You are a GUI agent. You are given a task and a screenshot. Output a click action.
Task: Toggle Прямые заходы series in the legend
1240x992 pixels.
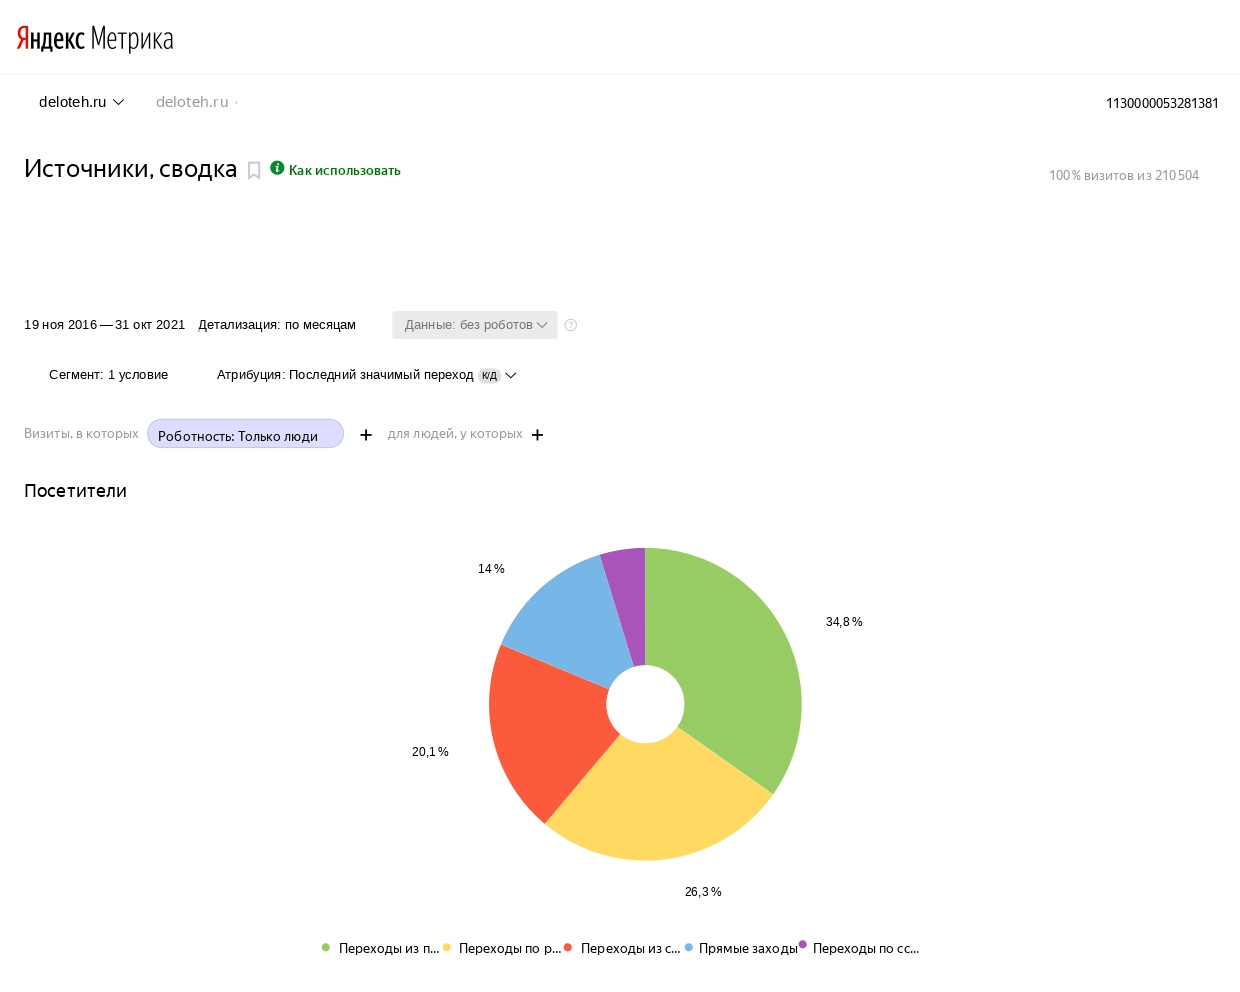[x=741, y=948]
